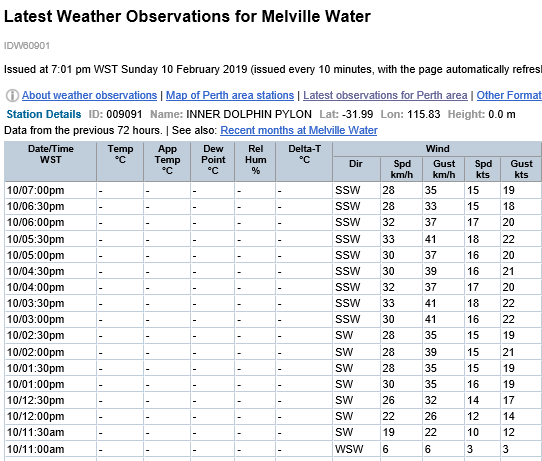Click the Dew Point column header

coord(213,161)
